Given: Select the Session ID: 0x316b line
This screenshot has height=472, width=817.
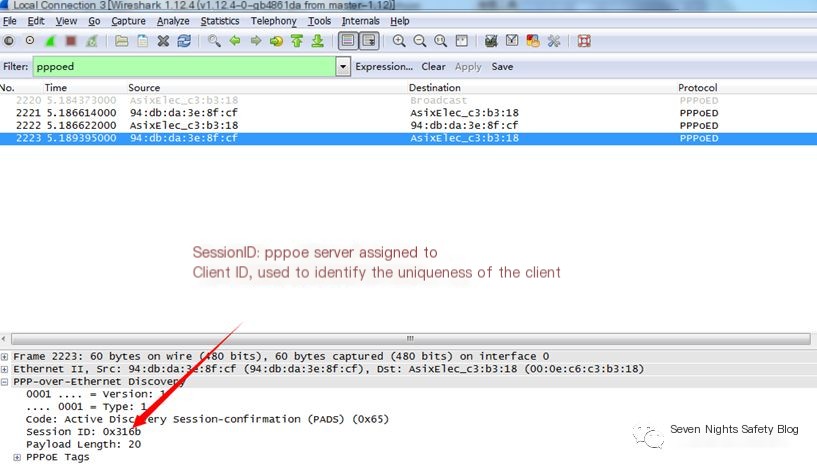Looking at the screenshot, I should click(83, 432).
